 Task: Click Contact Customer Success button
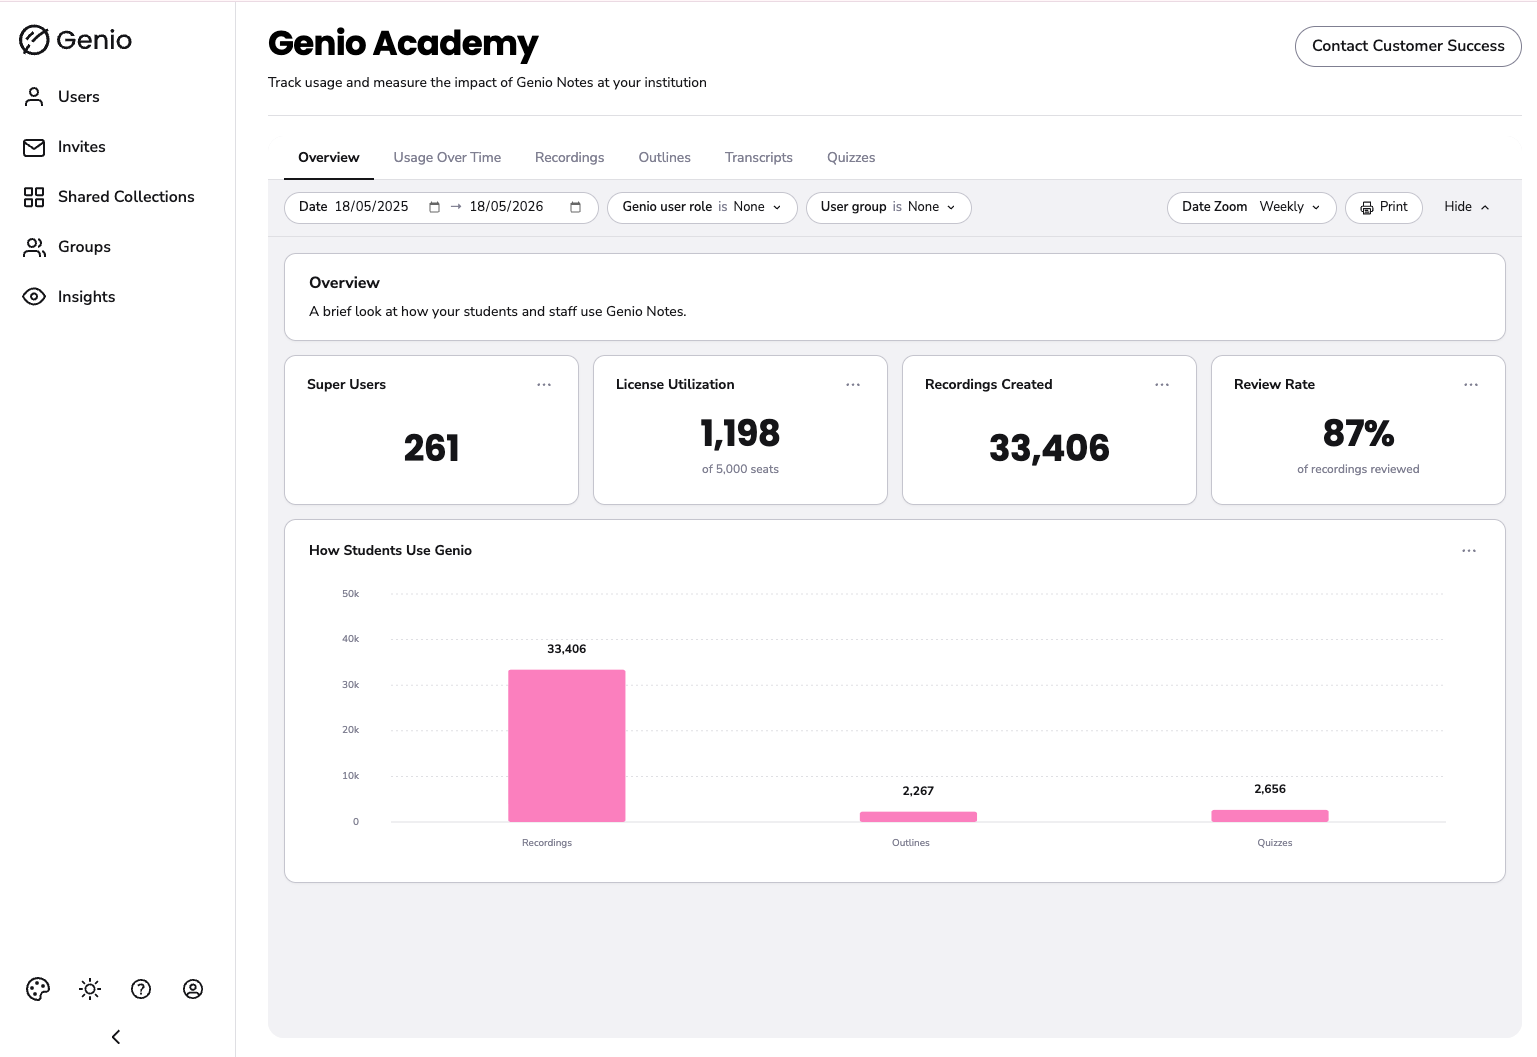point(1408,46)
